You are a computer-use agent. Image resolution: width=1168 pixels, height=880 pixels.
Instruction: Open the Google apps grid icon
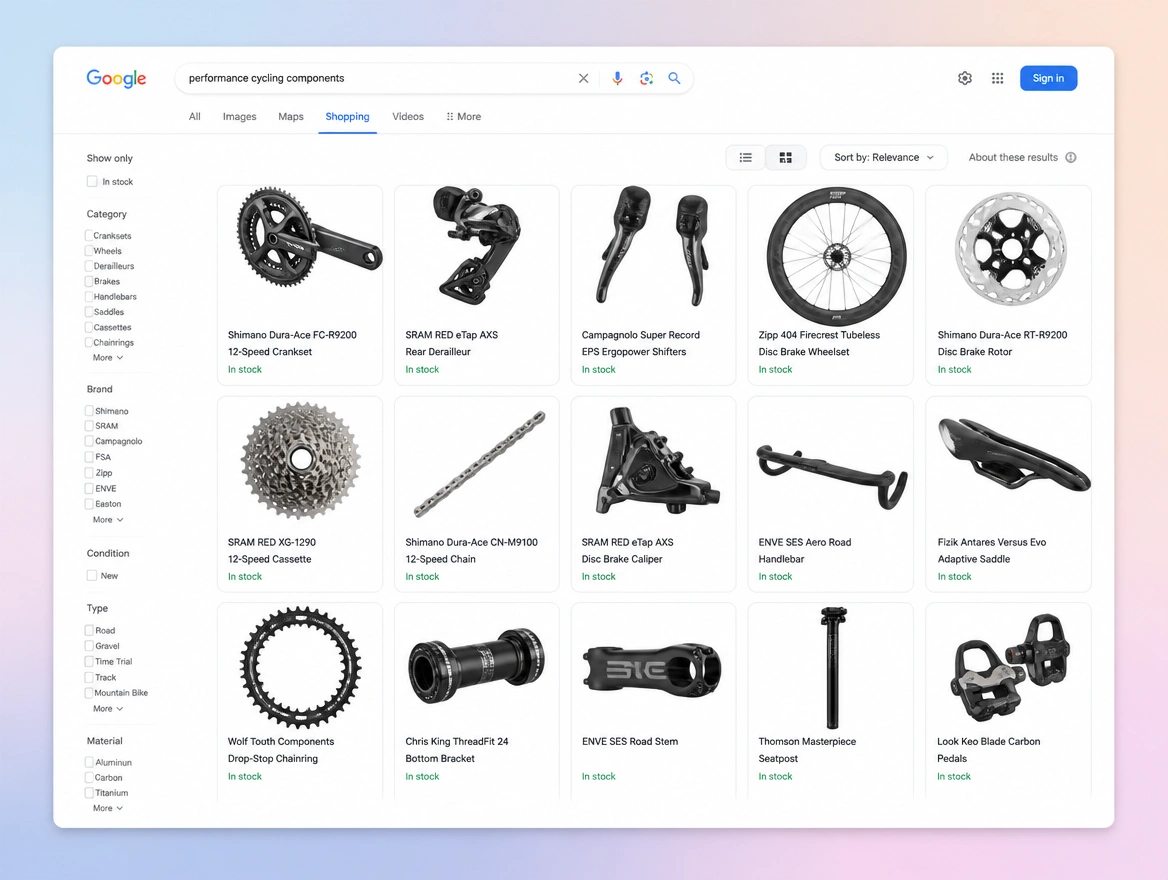click(x=997, y=78)
